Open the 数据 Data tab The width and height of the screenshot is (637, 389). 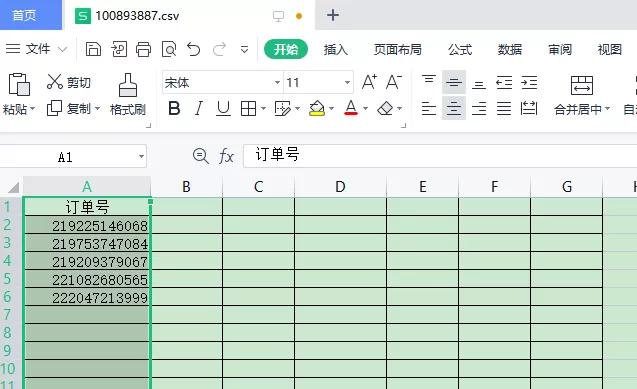[510, 50]
